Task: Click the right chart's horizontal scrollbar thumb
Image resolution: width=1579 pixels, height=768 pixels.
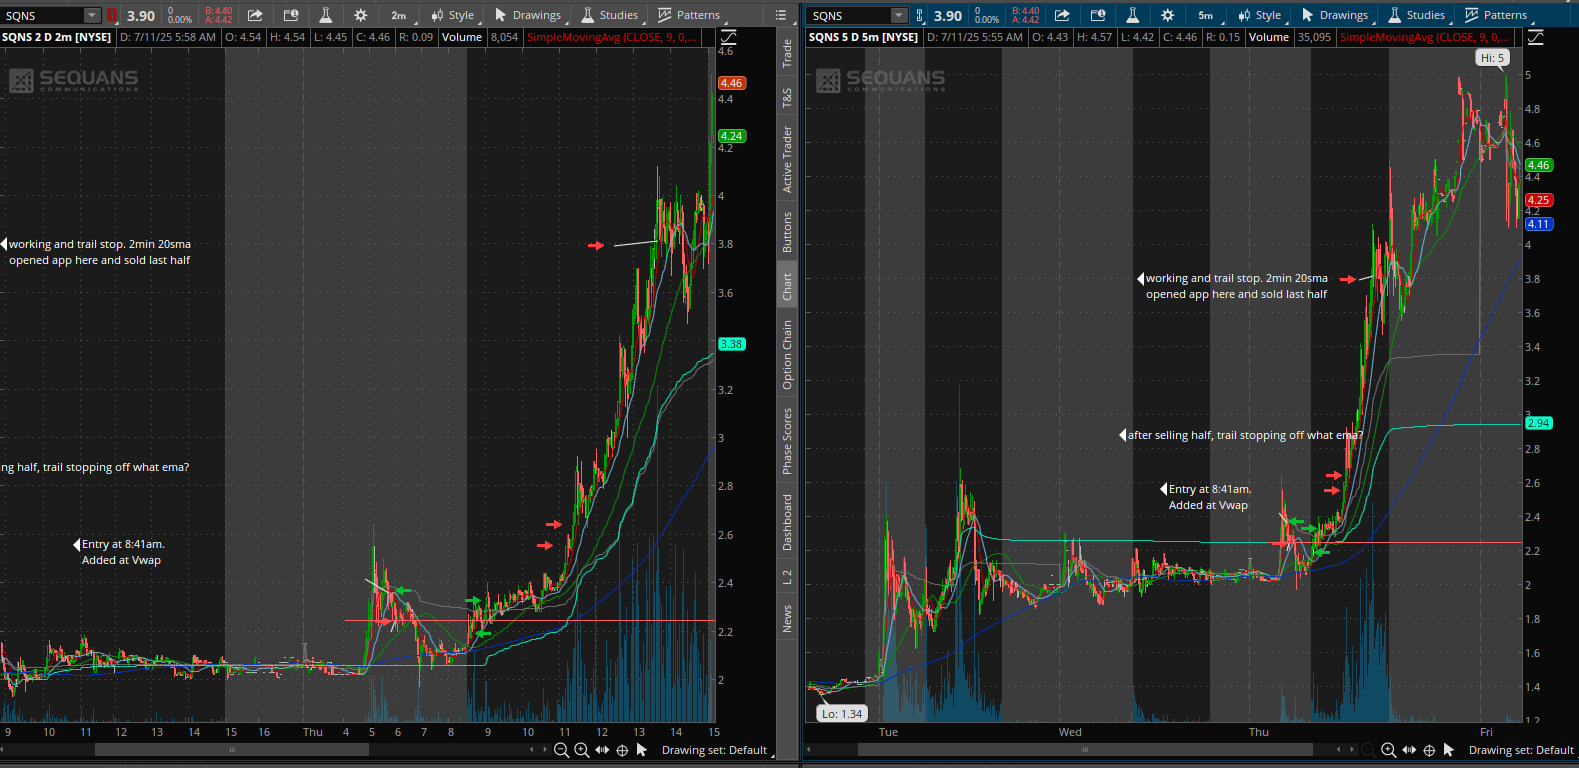Action: pyautogui.click(x=1085, y=749)
